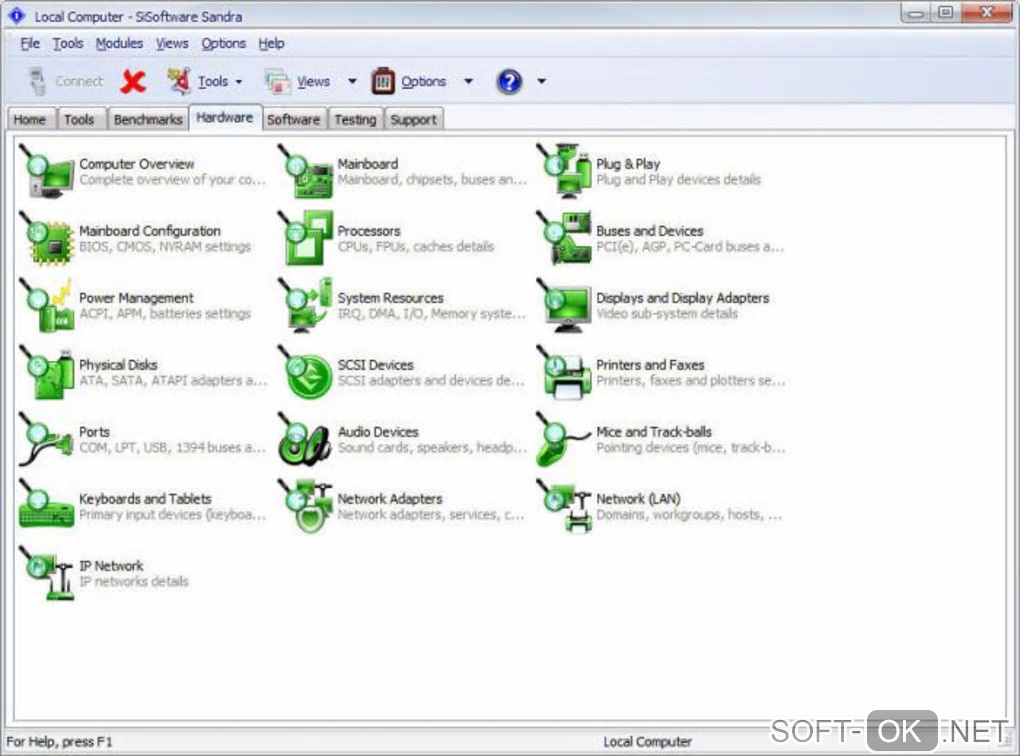Open the Modules menu
Screen dimensions: 1020x756
(119, 44)
